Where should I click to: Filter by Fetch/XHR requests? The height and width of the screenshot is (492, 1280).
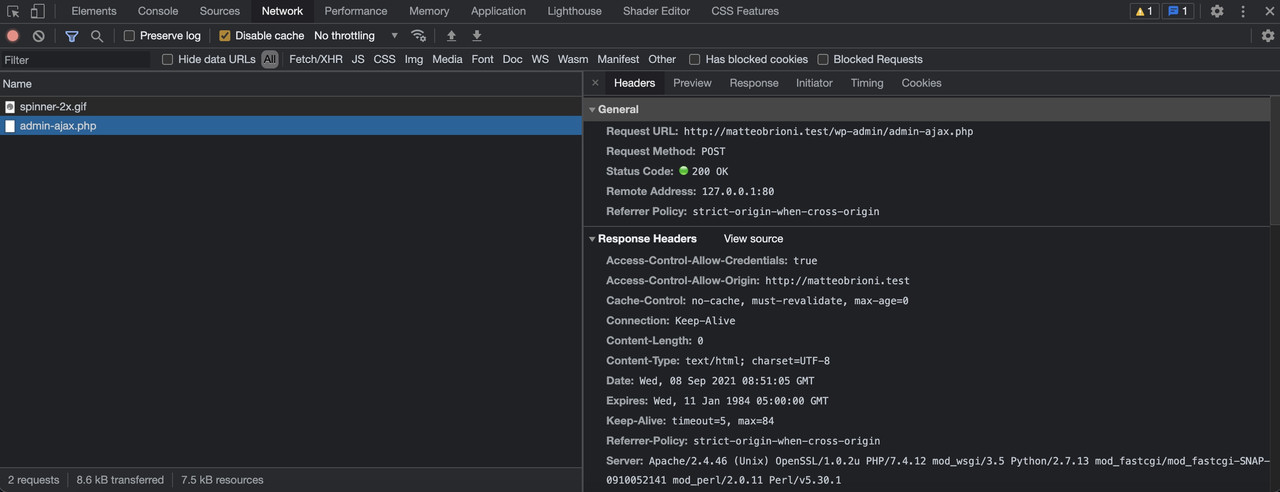pos(316,59)
